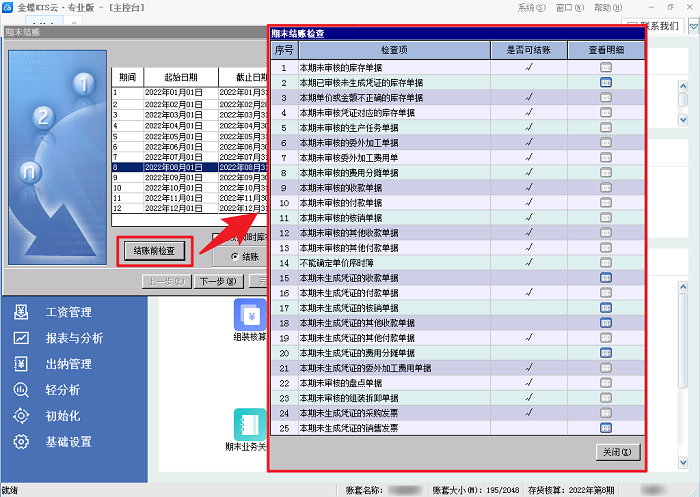
Task: Select the 结账 radio button
Action: point(235,256)
